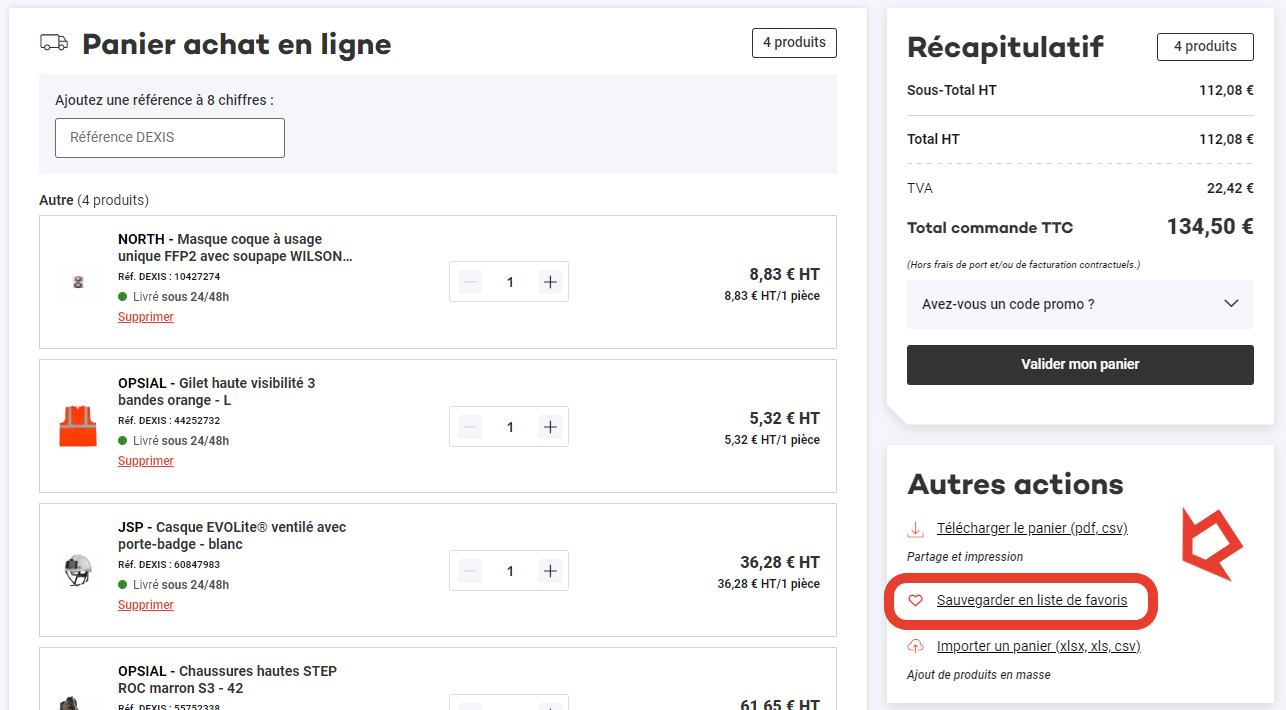Open the orange vest product thumbnail

[78, 426]
